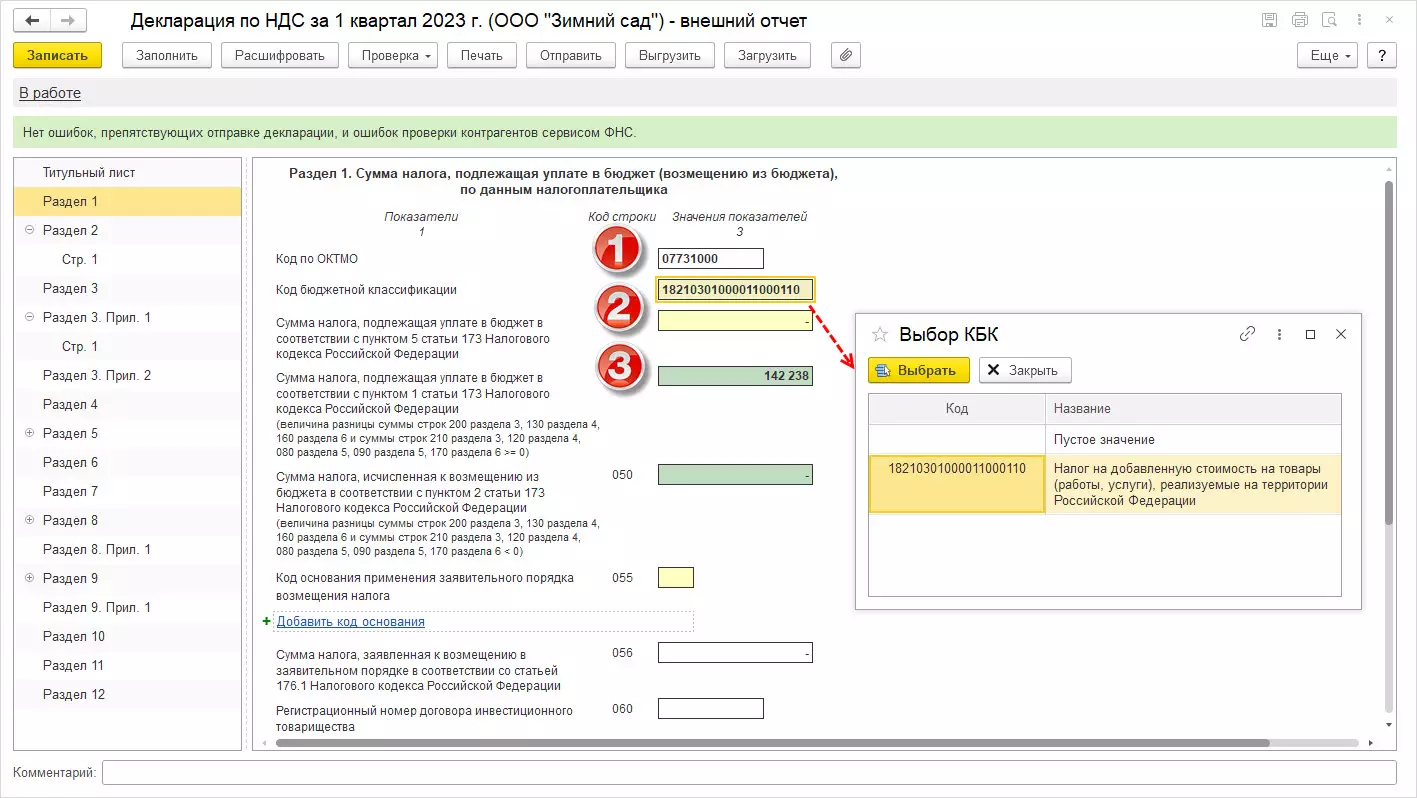This screenshot has width=1417, height=798.
Task: Collapse the Раздел 2 node
Action: tap(29, 230)
